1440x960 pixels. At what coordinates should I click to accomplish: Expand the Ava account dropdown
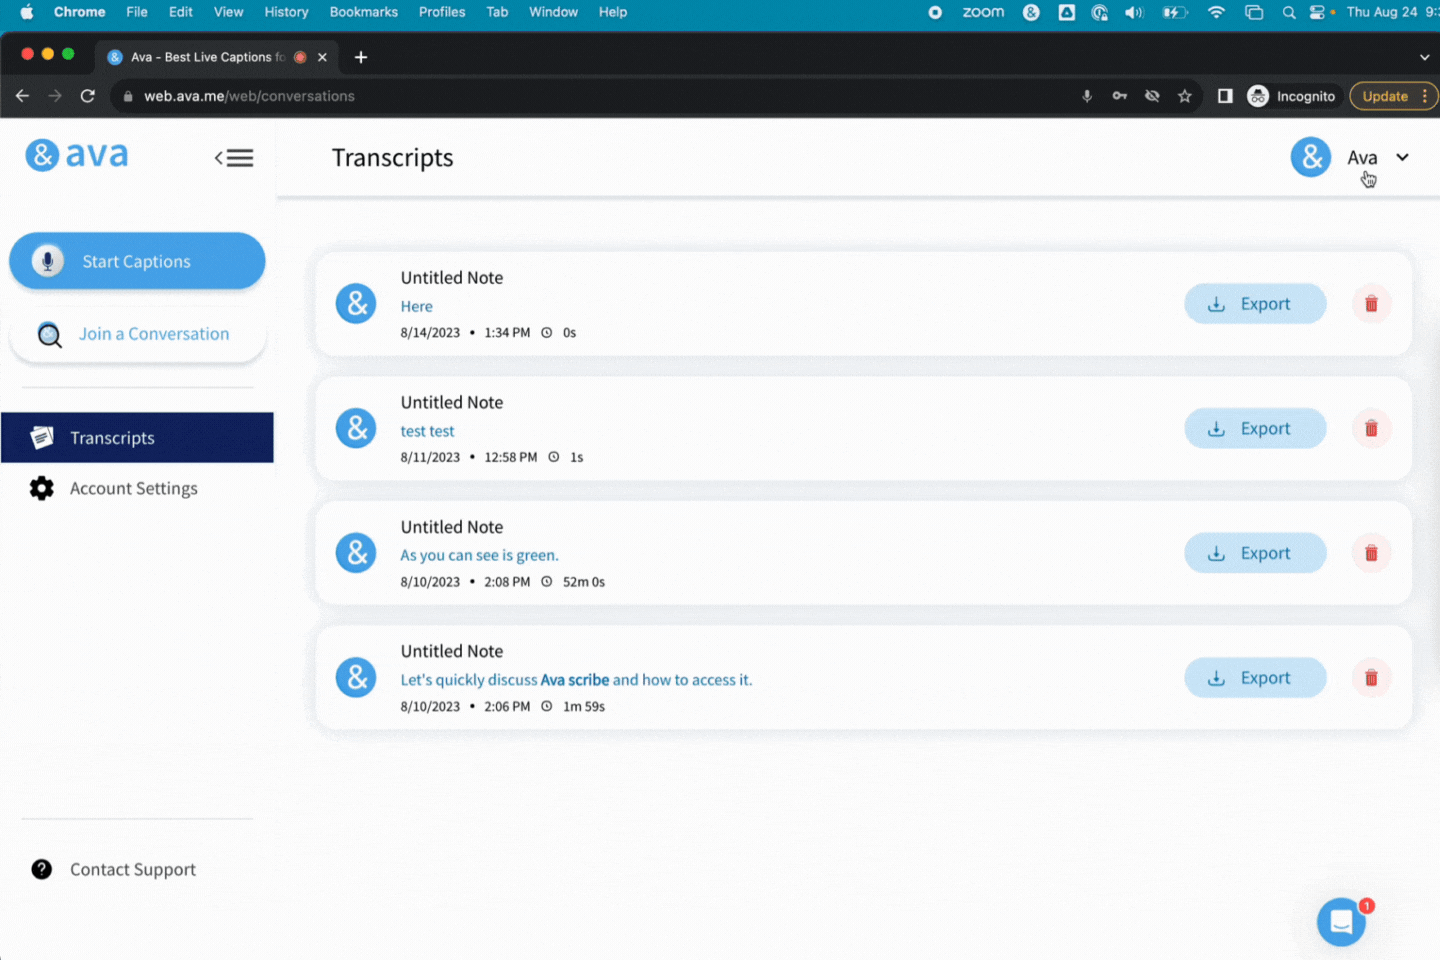click(x=1403, y=157)
